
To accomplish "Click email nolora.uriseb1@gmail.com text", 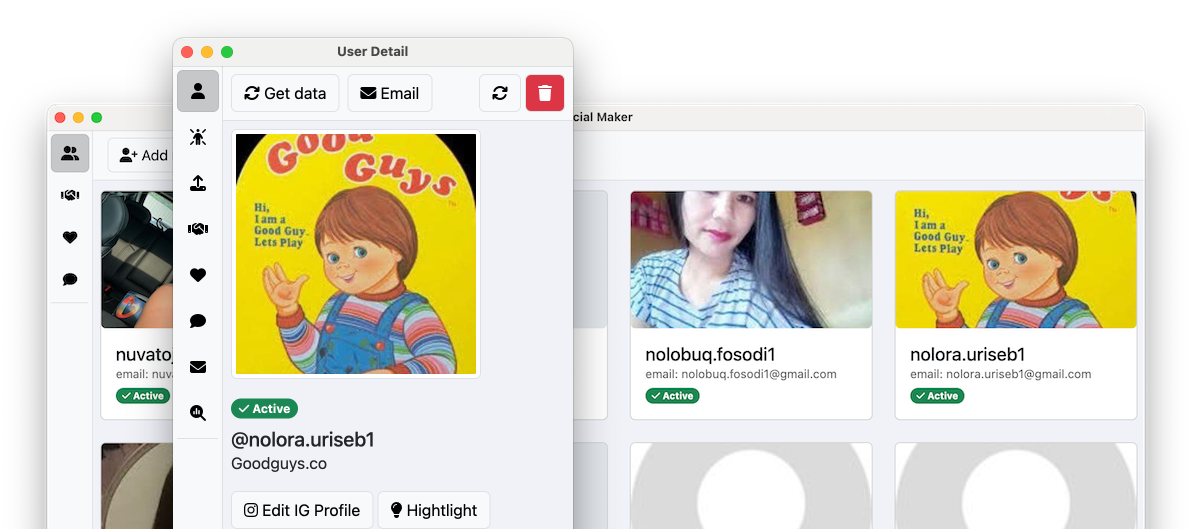I will pos(1000,374).
